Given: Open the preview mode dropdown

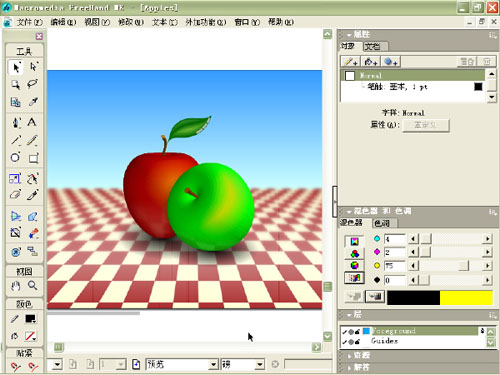Looking at the screenshot, I should tap(214, 365).
